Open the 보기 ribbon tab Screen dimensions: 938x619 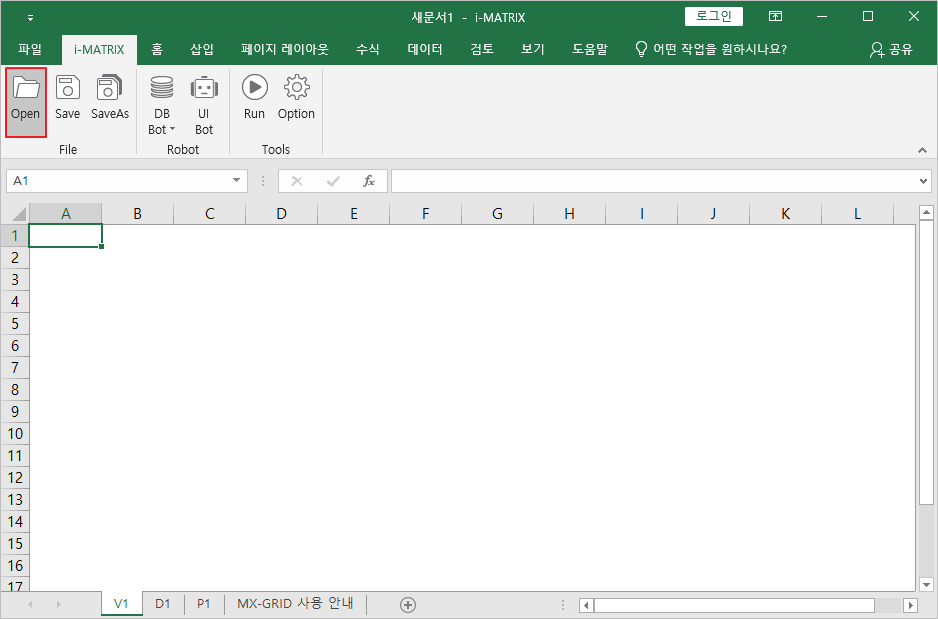[532, 49]
